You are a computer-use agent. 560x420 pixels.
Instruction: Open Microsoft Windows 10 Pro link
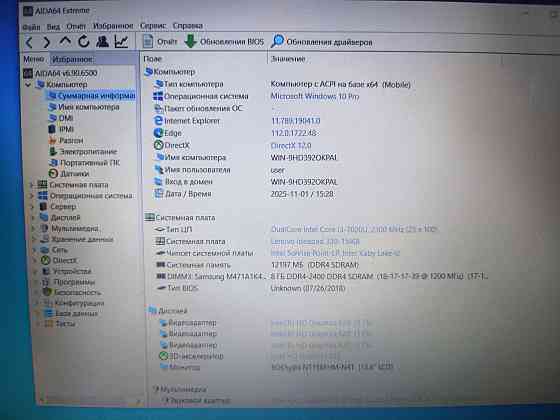click(315, 96)
